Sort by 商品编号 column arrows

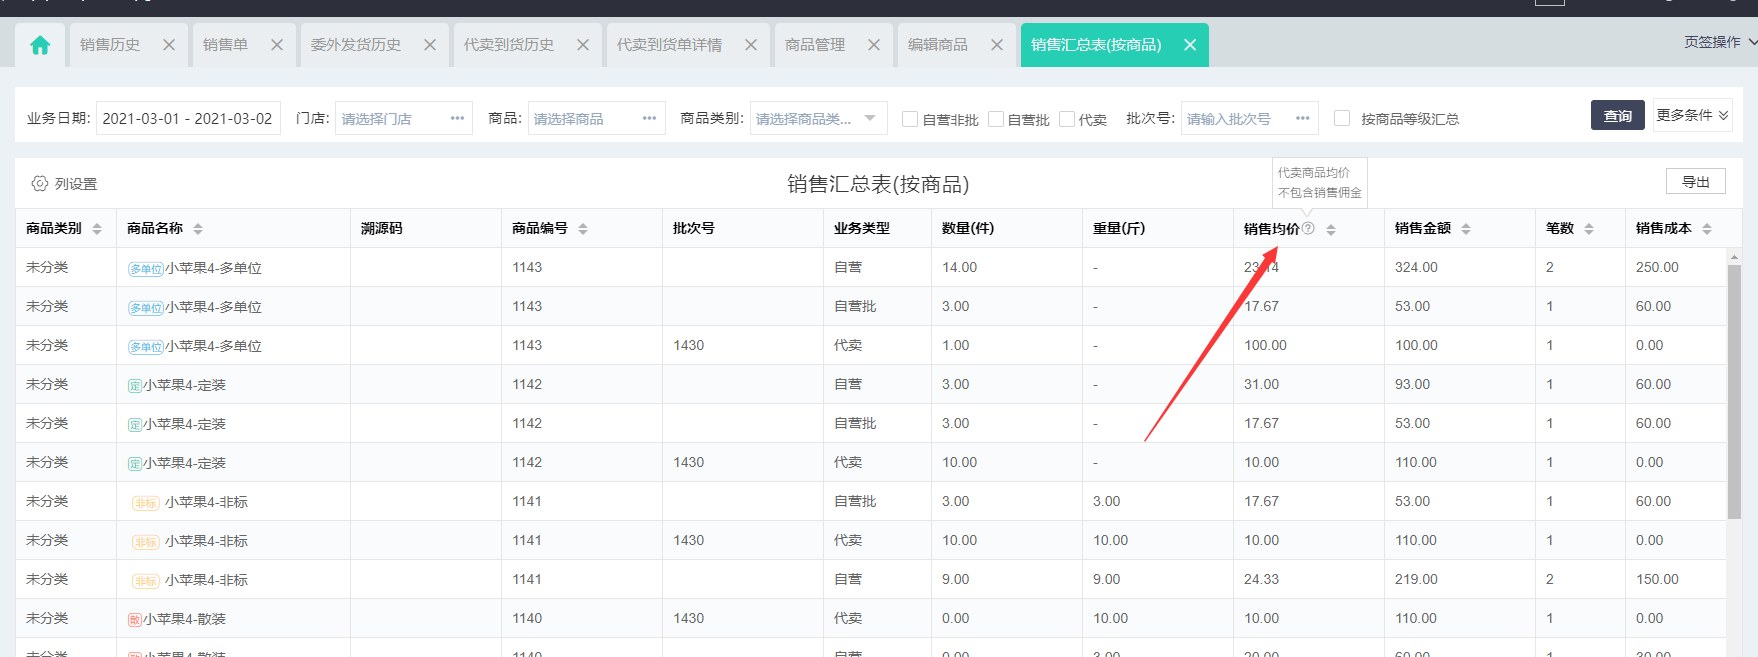583,229
